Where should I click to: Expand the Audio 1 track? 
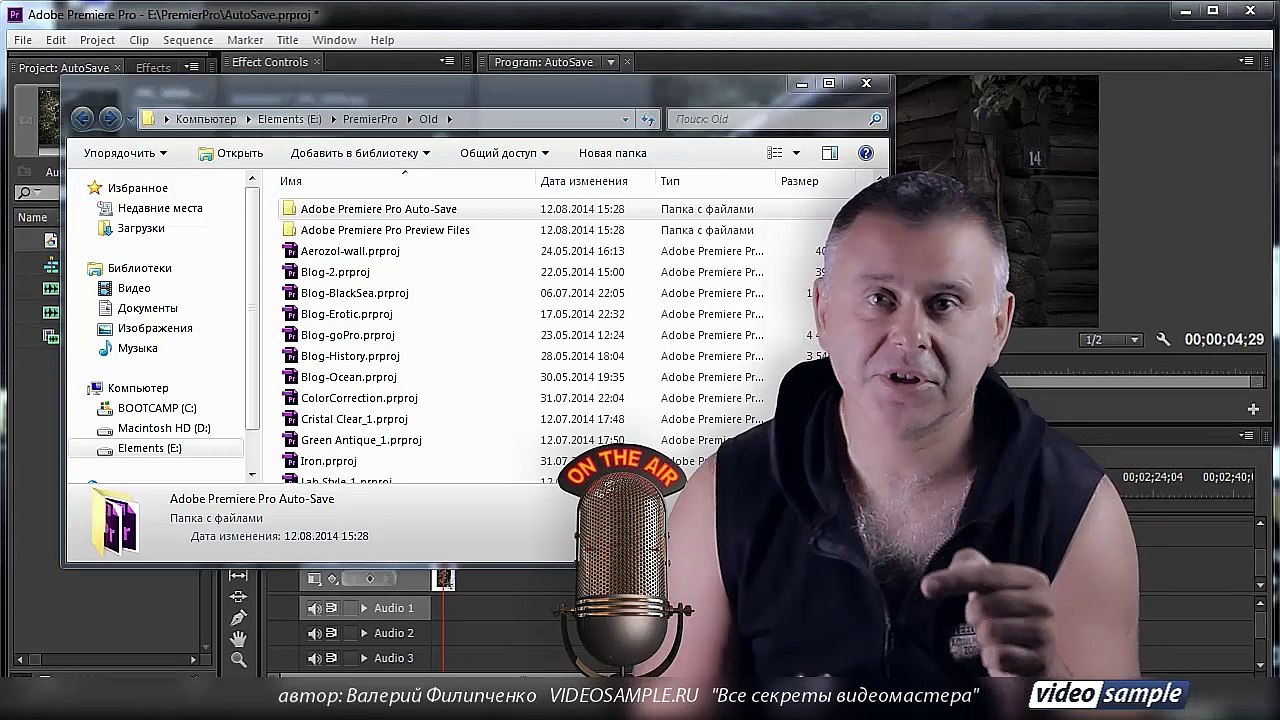pos(364,608)
